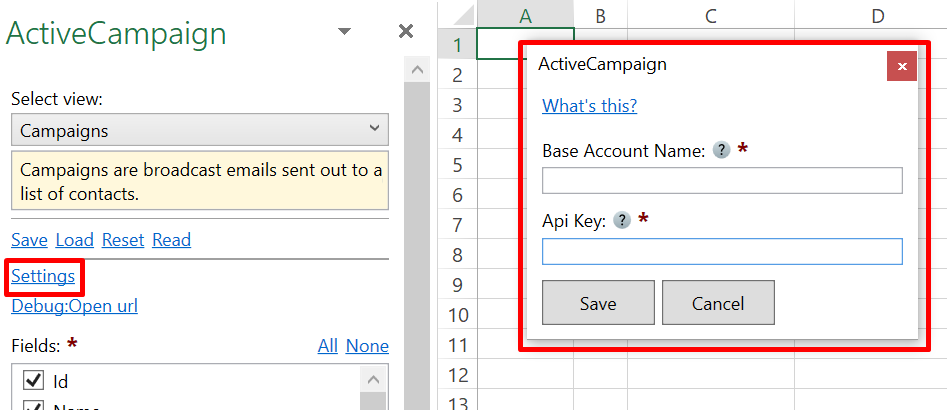This screenshot has height=410, width=947.
Task: Click the Save link in the task pane
Action: click(x=29, y=240)
